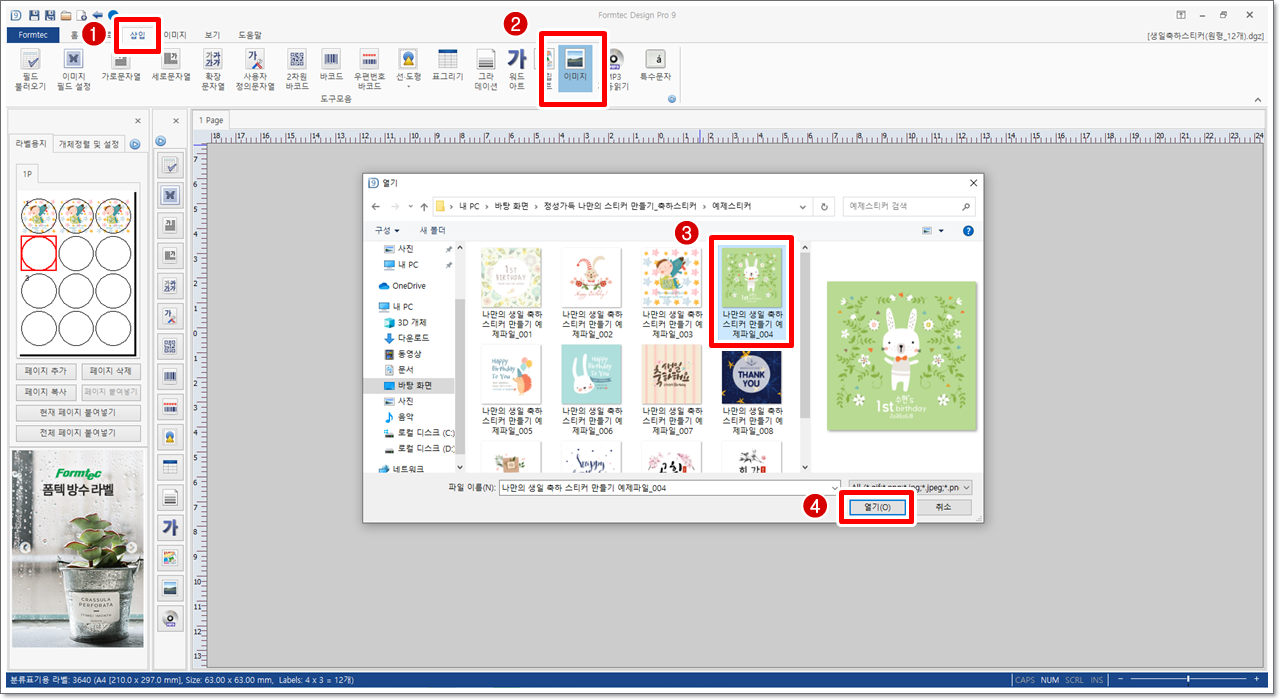The height and width of the screenshot is (700, 1280).
Task: Click the CD/MP3 icon in vertical toolbox
Action: click(x=170, y=618)
